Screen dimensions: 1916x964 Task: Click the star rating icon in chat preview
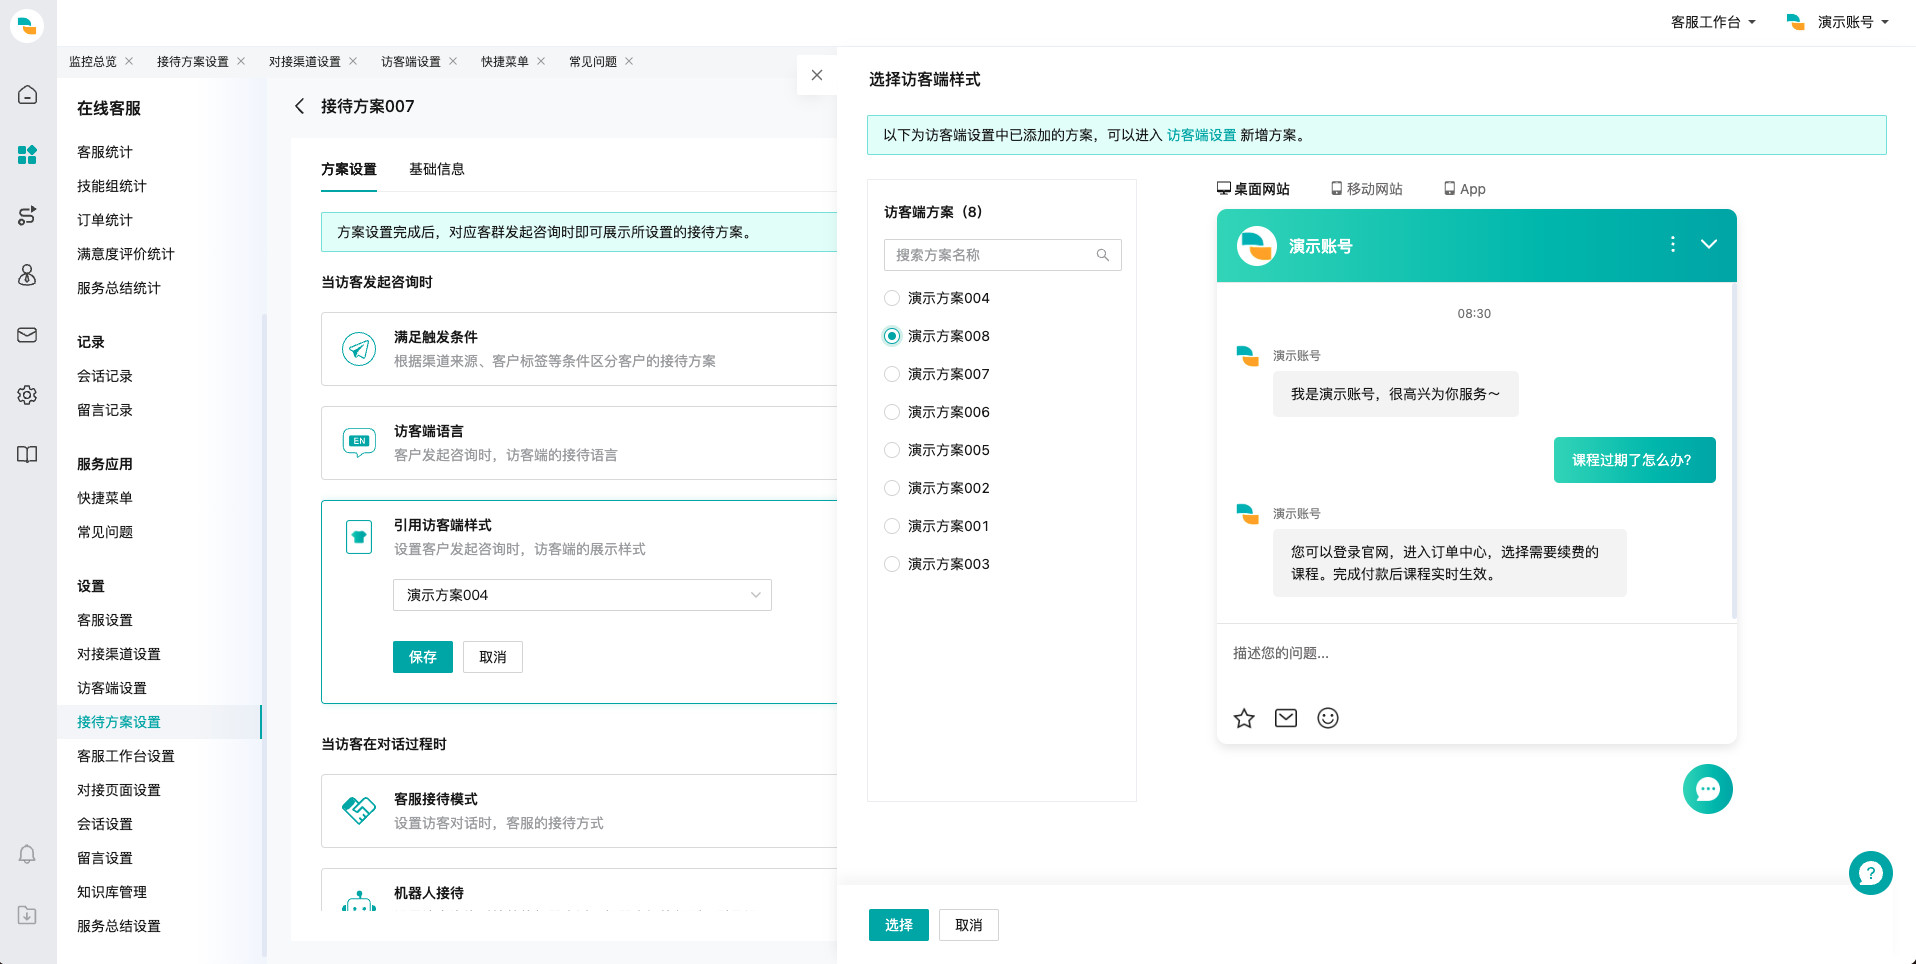(x=1244, y=718)
